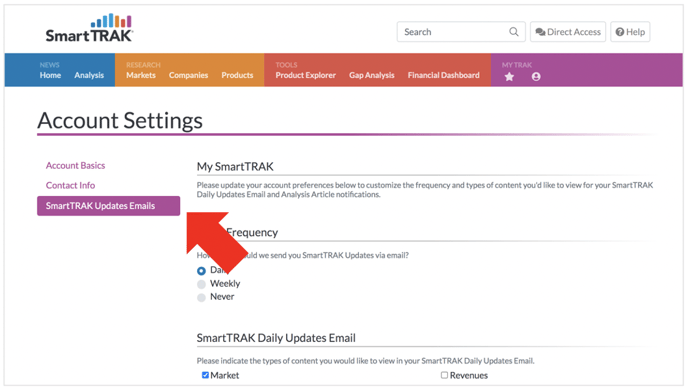Focus the Search field

(x=461, y=32)
